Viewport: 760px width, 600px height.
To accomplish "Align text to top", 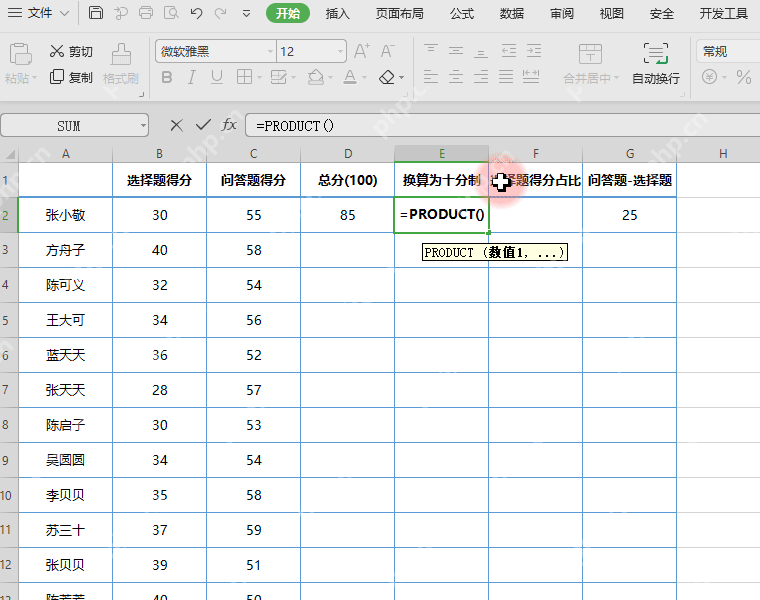I will tap(431, 50).
